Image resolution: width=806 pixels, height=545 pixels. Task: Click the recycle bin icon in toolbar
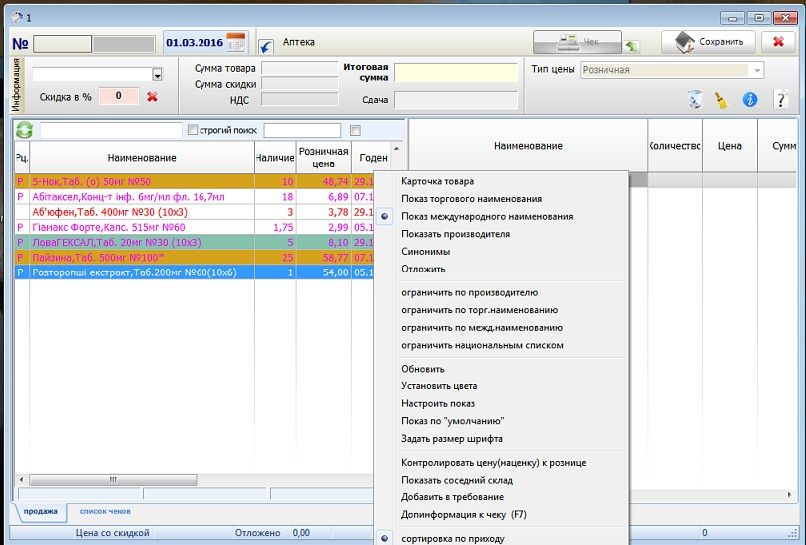point(694,99)
